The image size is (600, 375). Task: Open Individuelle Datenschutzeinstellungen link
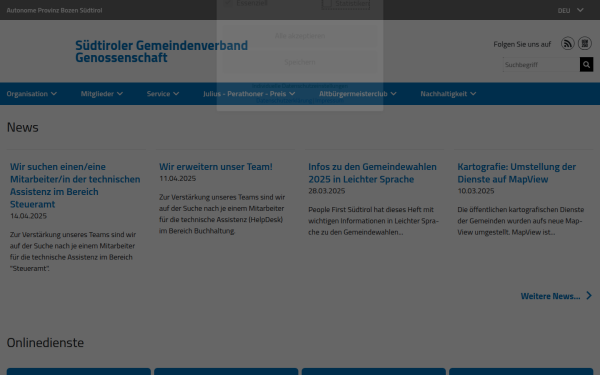click(x=300, y=86)
